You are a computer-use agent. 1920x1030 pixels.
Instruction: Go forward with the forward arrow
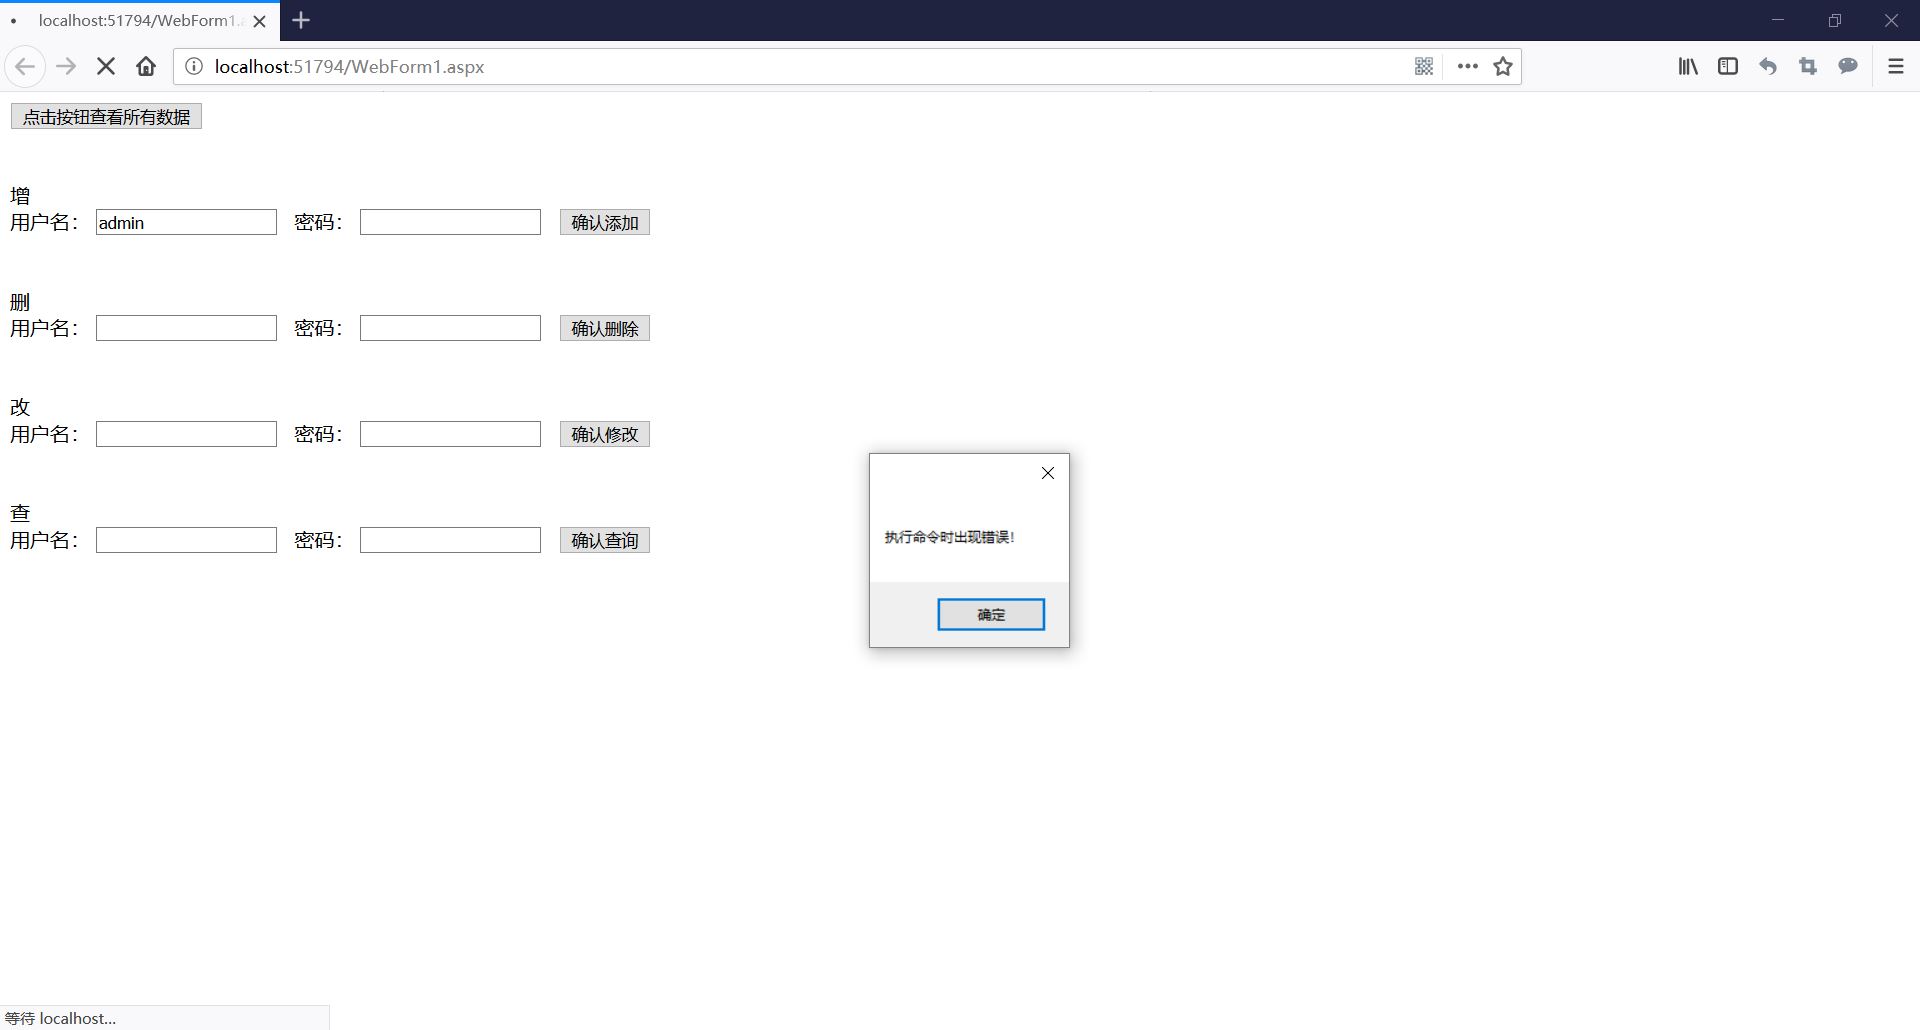66,66
